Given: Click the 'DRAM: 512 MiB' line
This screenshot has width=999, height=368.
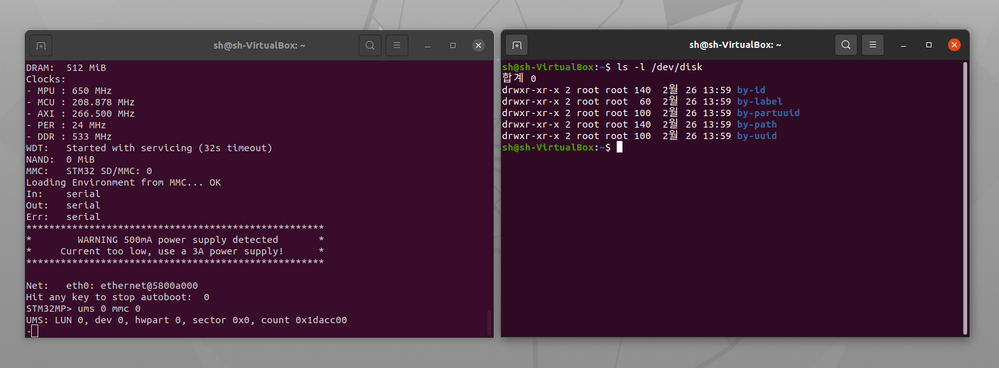Looking at the screenshot, I should pyautogui.click(x=66, y=67).
